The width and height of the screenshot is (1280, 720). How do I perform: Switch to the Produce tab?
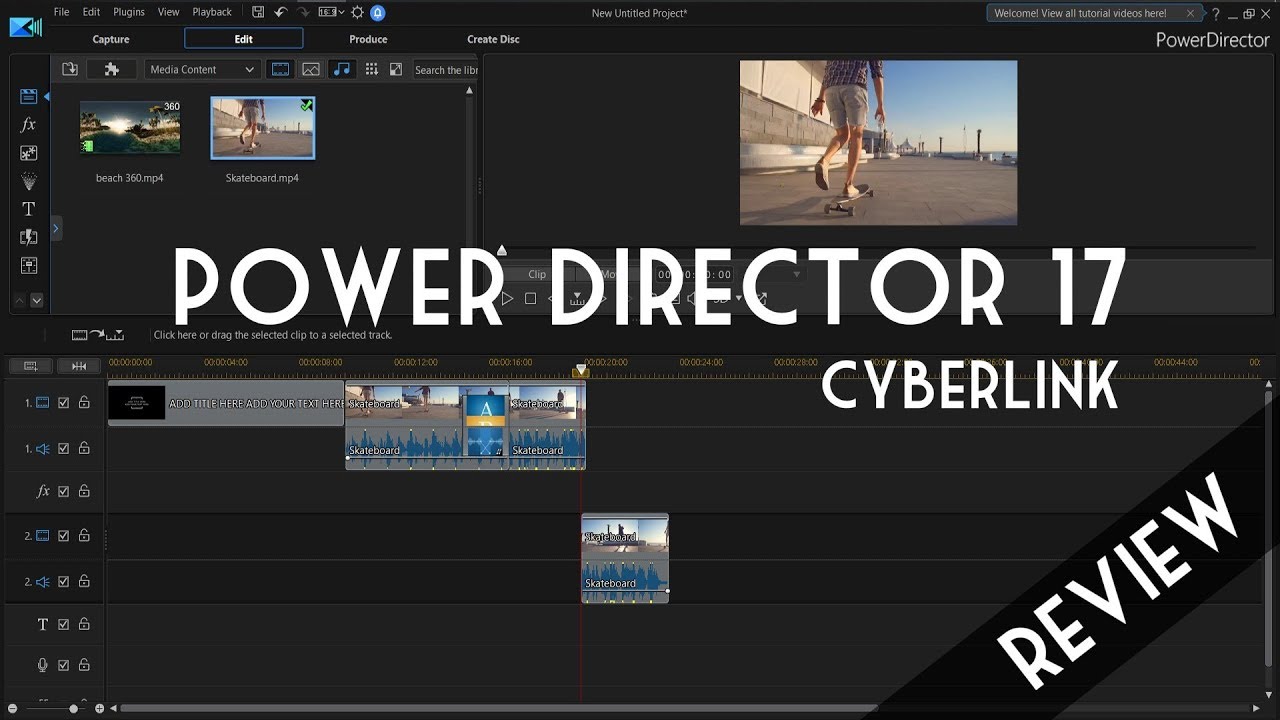pyautogui.click(x=368, y=39)
